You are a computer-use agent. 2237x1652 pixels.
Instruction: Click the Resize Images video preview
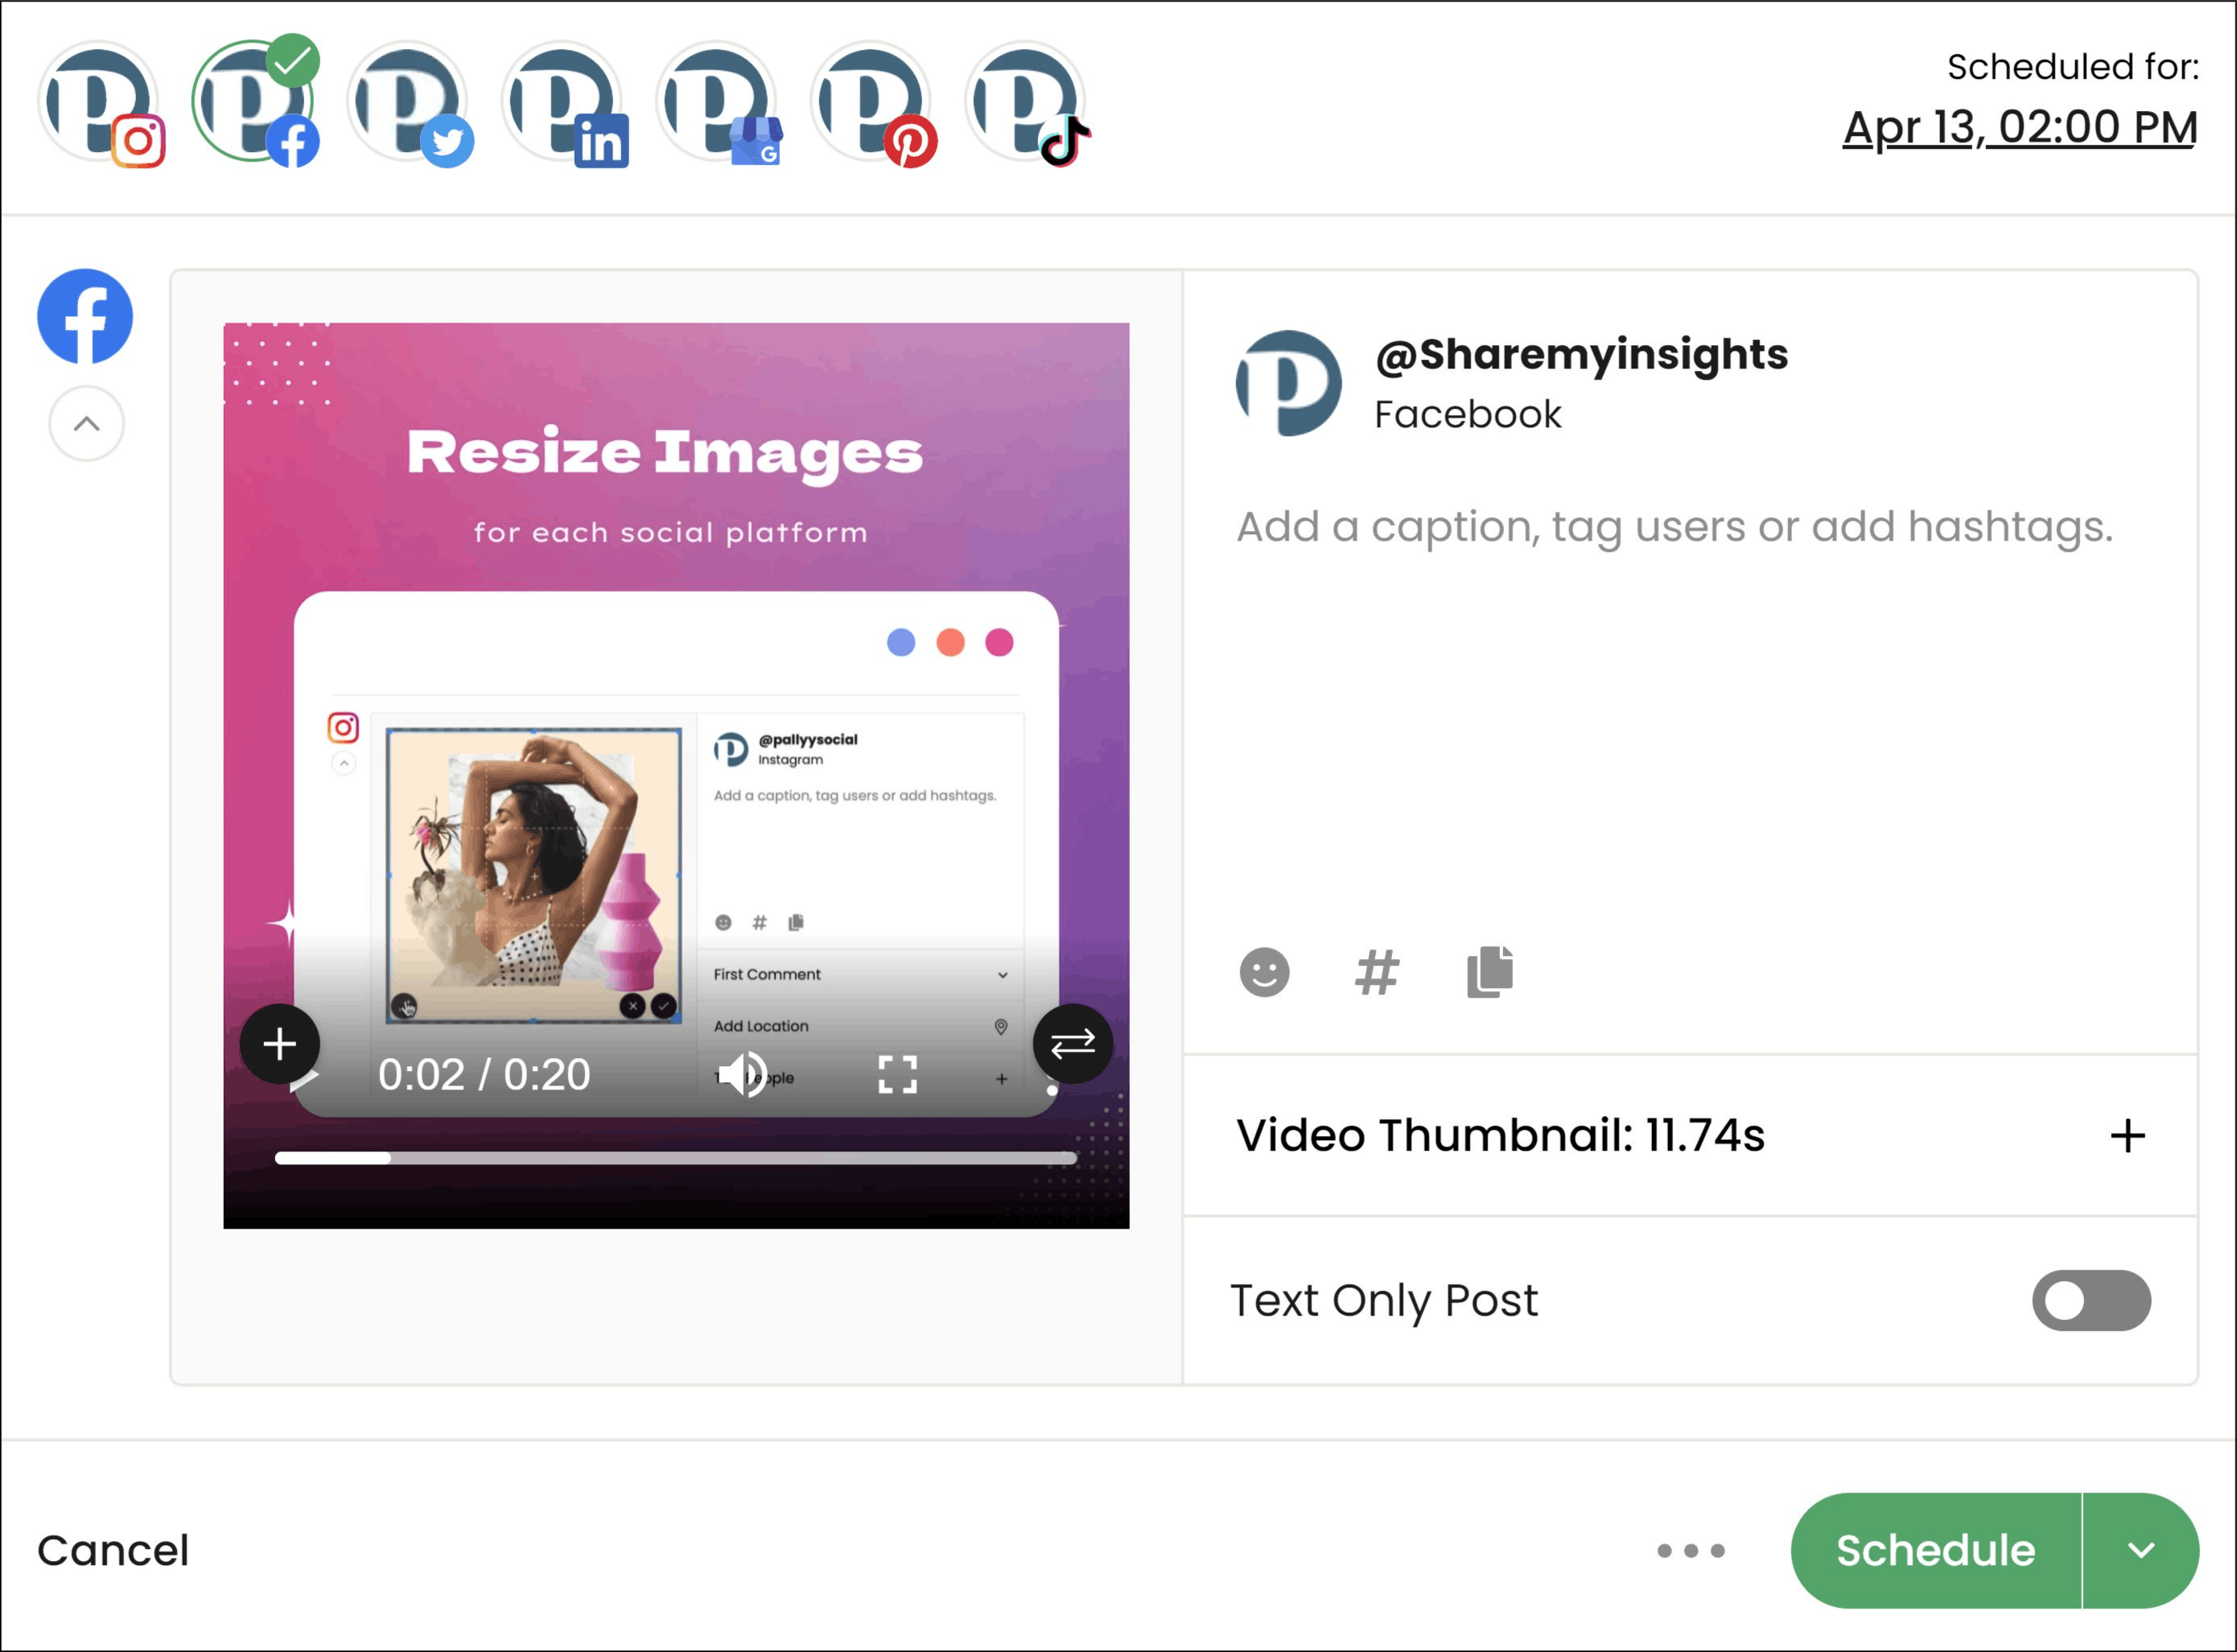pyautogui.click(x=676, y=775)
